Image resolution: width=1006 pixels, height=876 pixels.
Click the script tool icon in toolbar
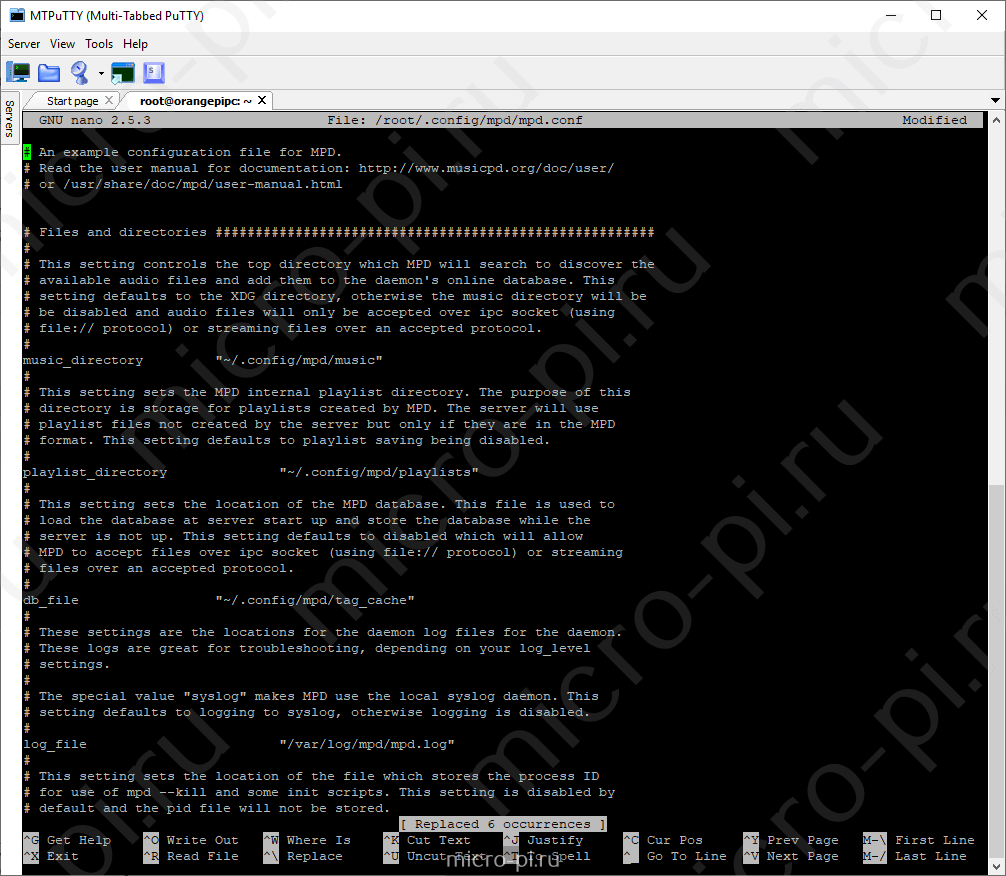click(x=154, y=73)
